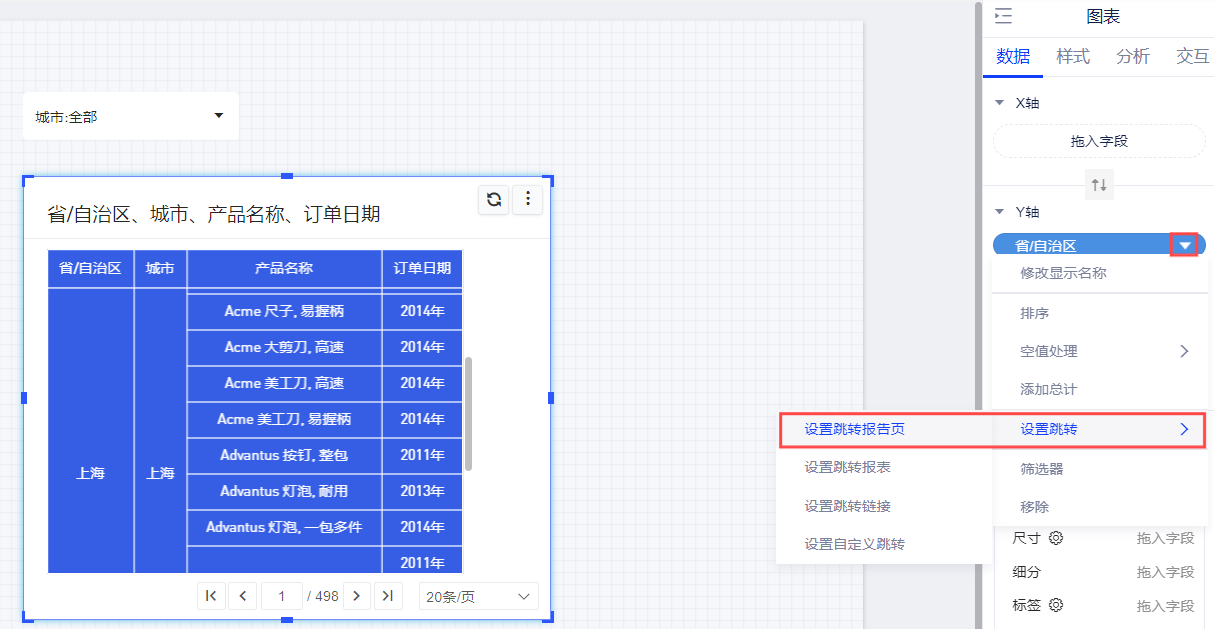Go to the next table page
The image size is (1214, 629).
[357, 596]
